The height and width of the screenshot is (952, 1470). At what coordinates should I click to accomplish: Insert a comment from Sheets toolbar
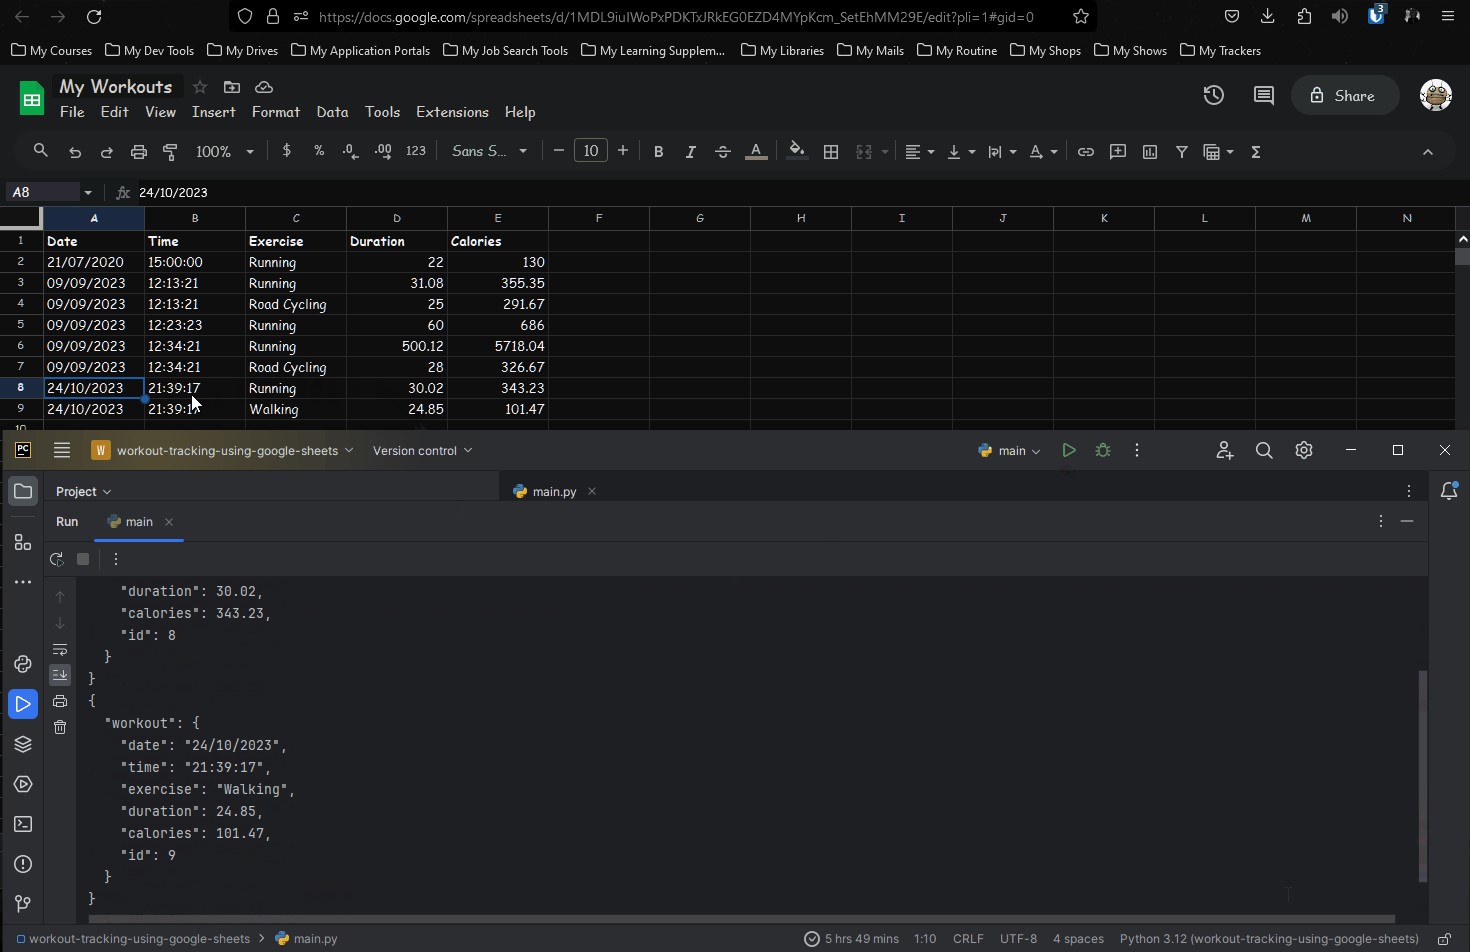(1118, 152)
